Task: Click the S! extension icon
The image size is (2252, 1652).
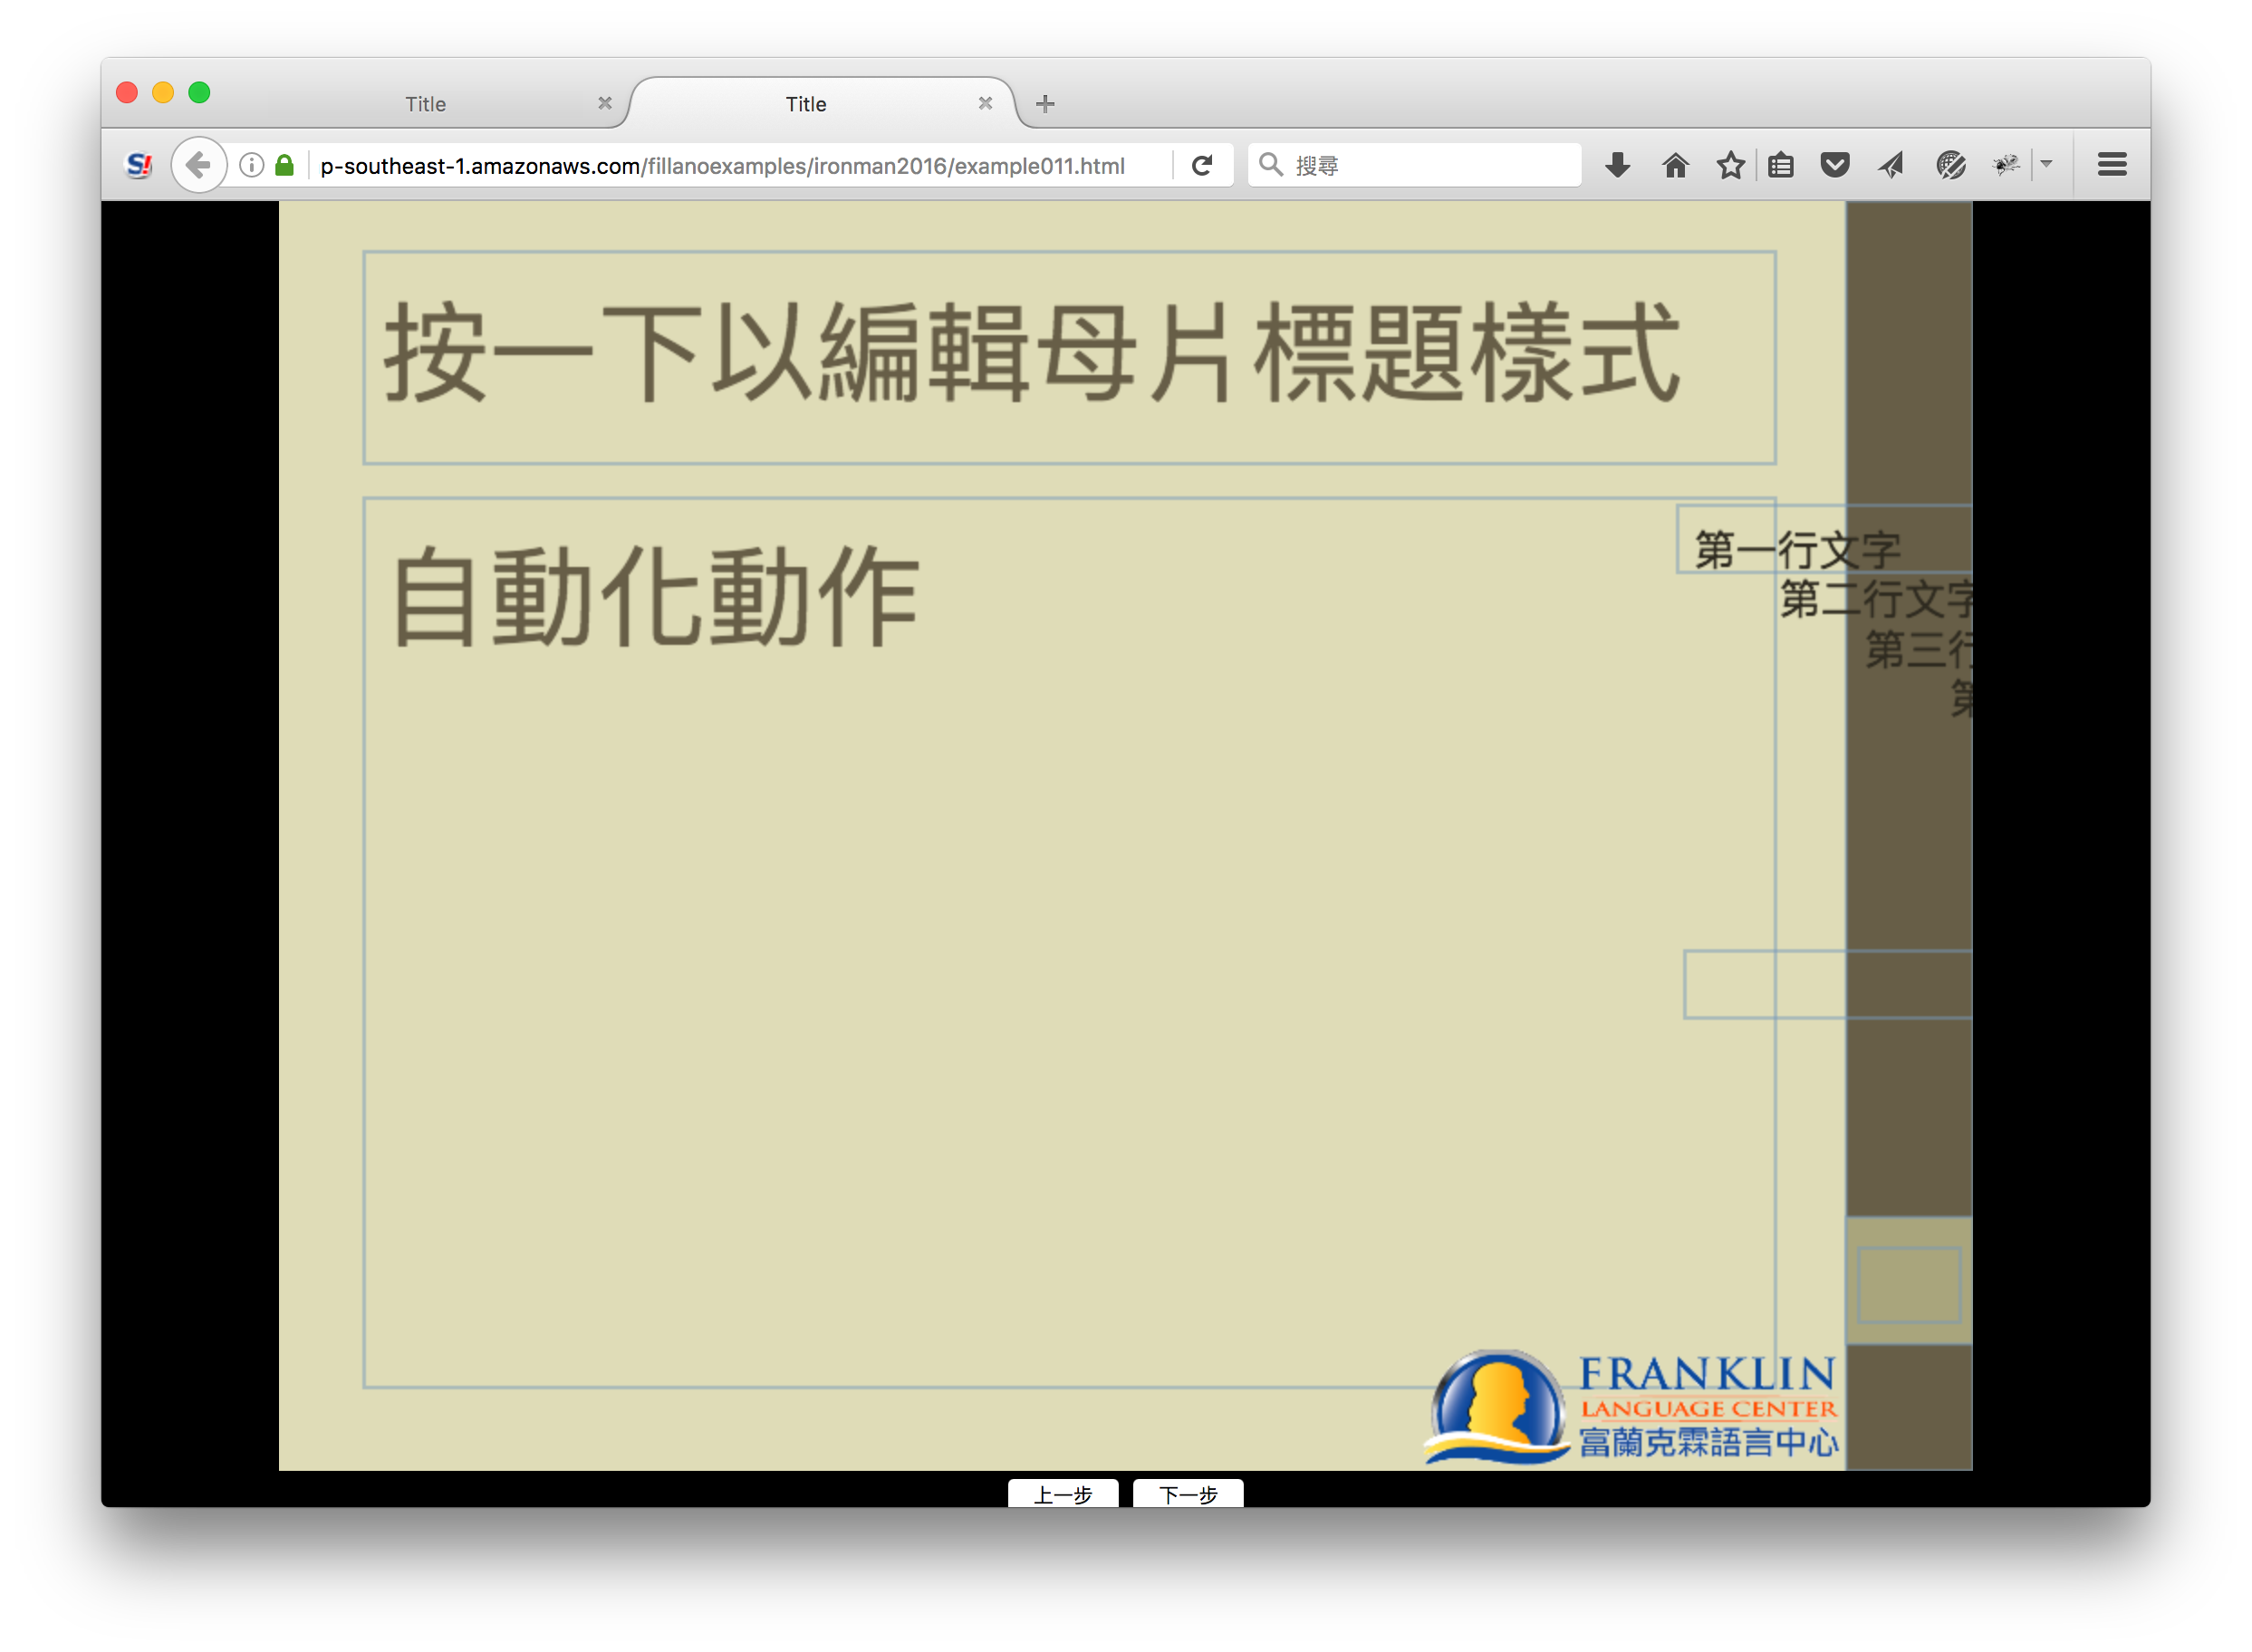Action: 139,165
